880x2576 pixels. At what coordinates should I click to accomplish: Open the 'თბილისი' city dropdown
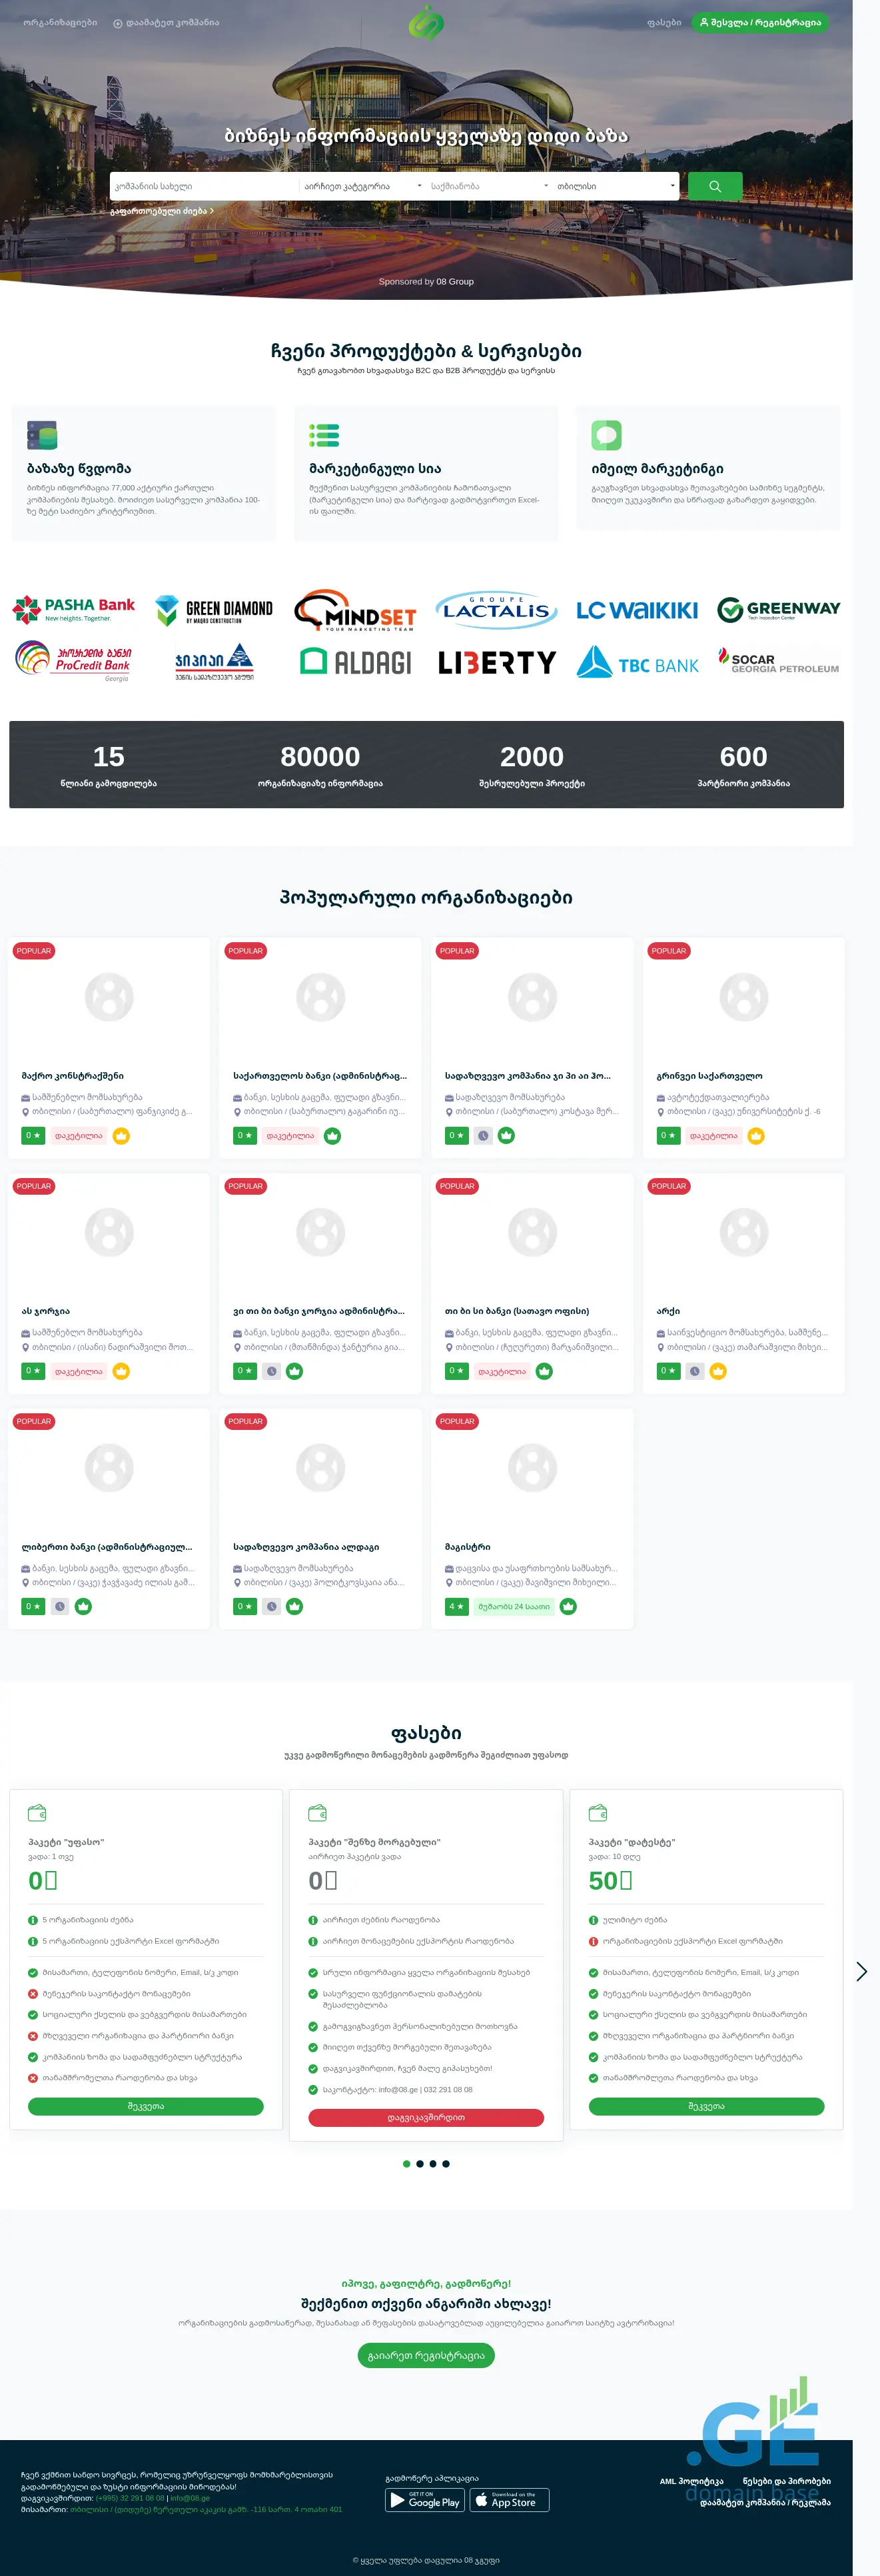coord(615,186)
